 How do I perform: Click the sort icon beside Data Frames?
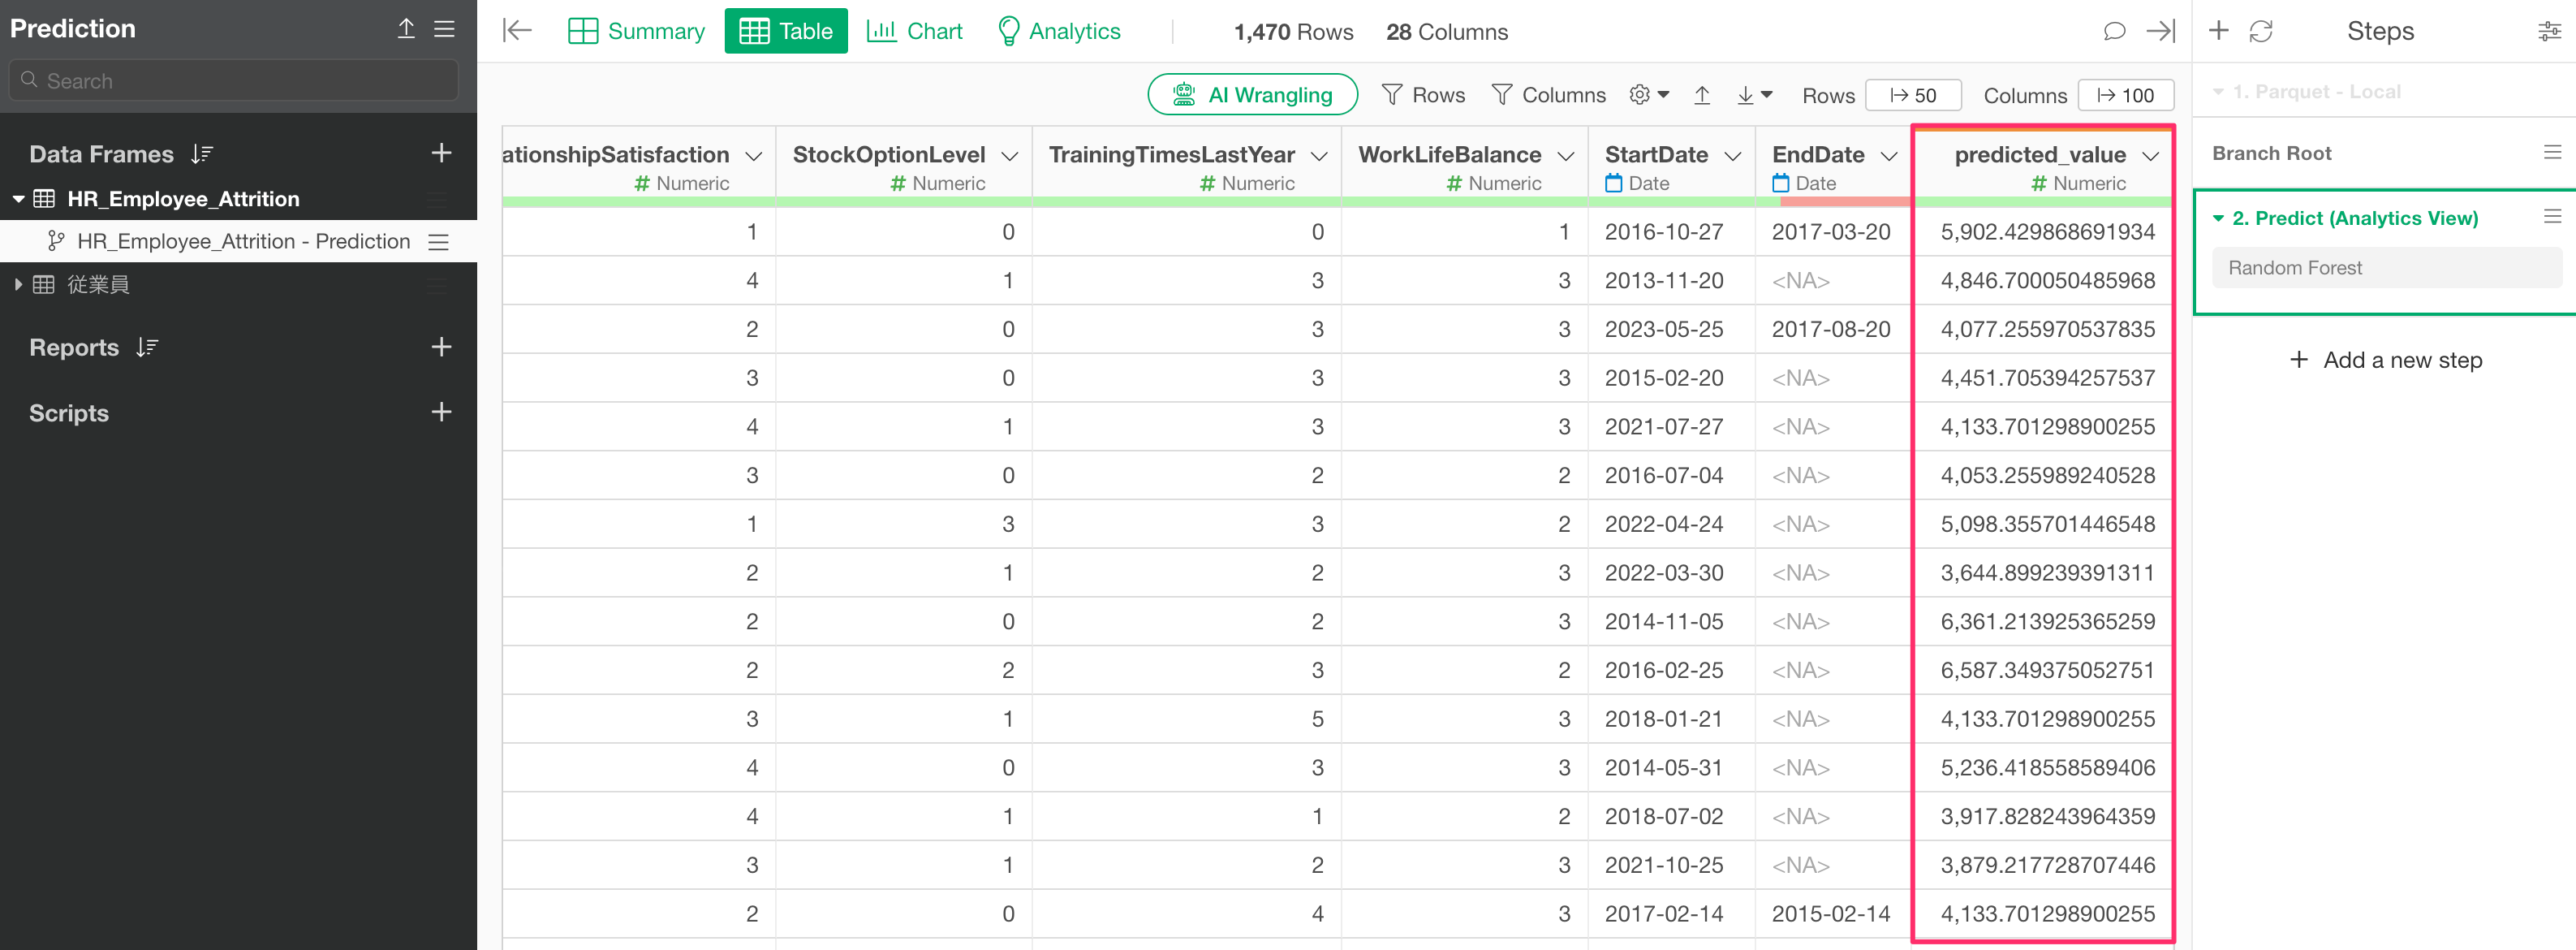tap(202, 154)
